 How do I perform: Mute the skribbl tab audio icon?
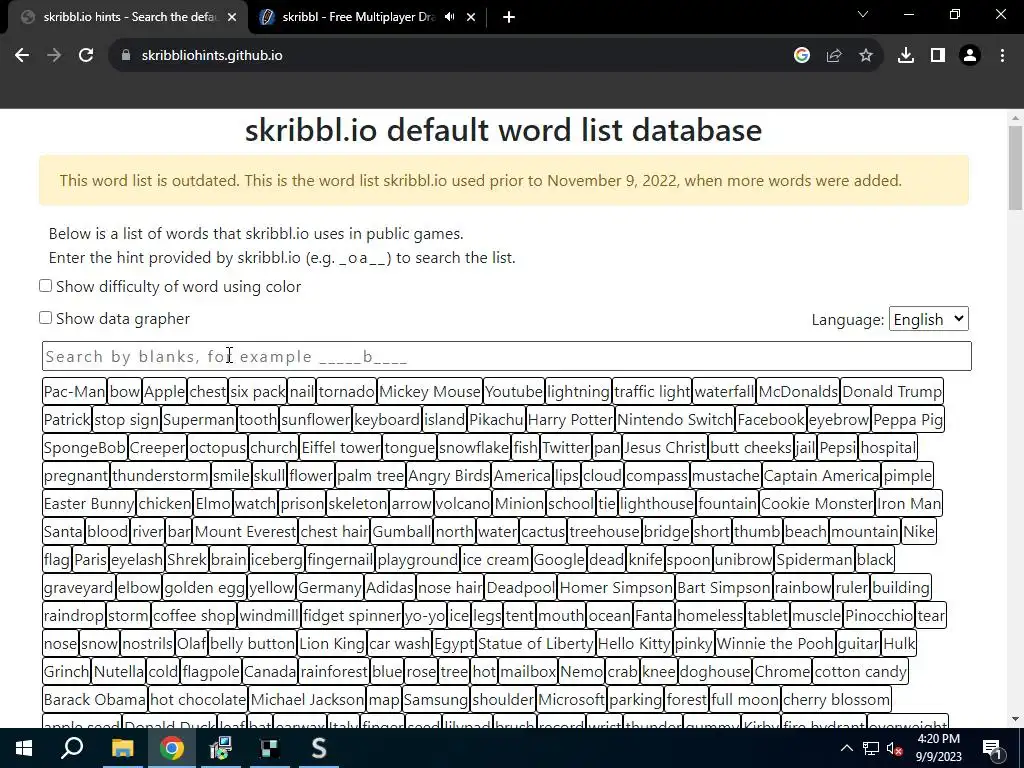click(449, 17)
